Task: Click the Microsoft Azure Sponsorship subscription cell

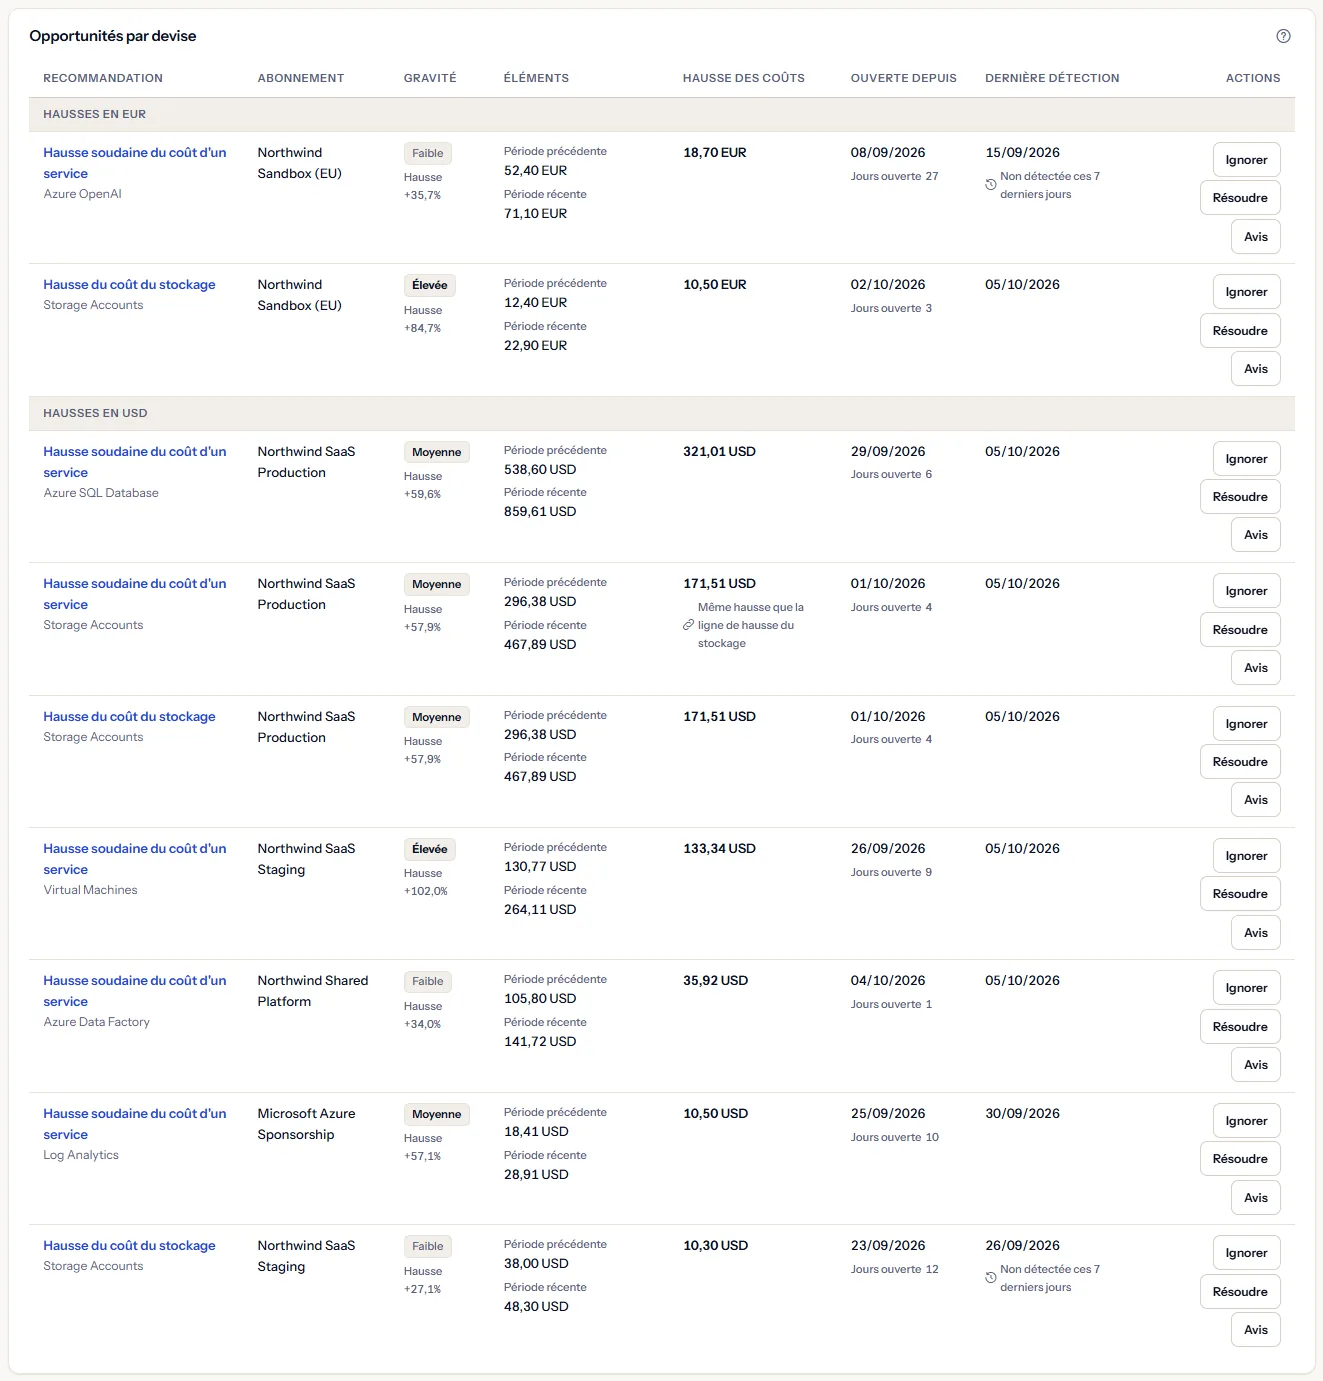Action: coord(306,1124)
